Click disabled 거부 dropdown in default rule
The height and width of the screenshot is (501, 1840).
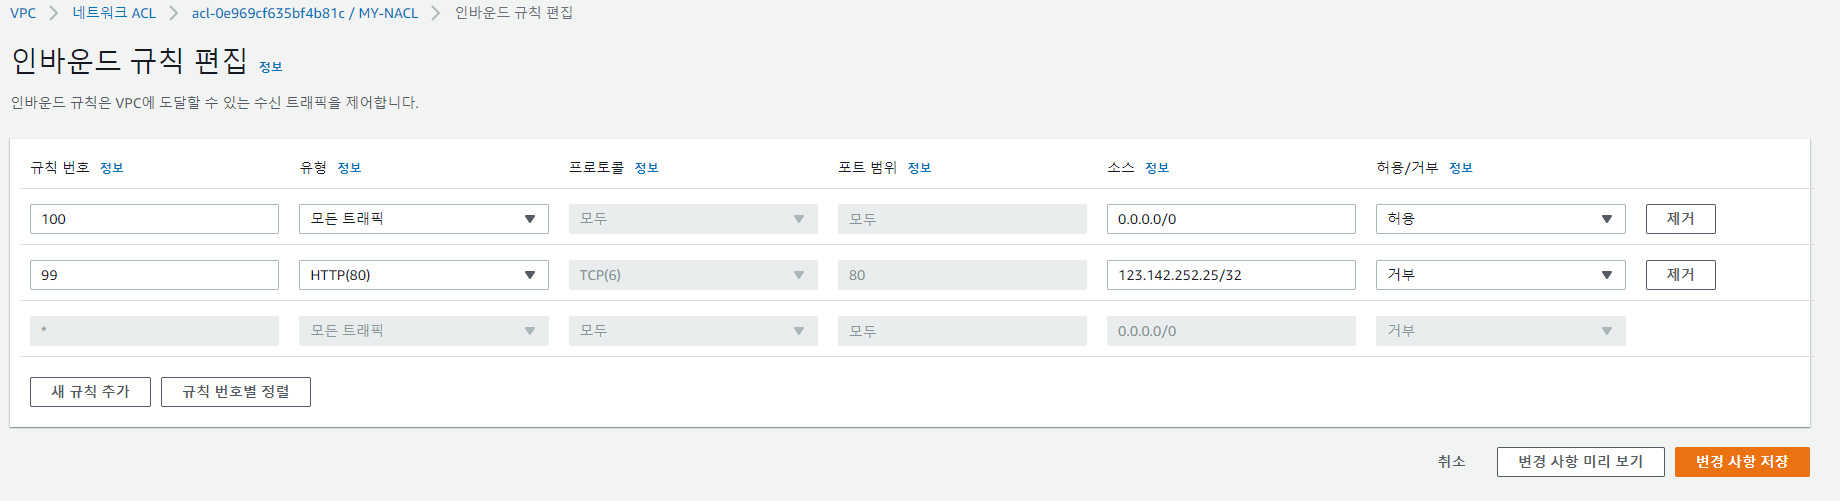point(1501,331)
